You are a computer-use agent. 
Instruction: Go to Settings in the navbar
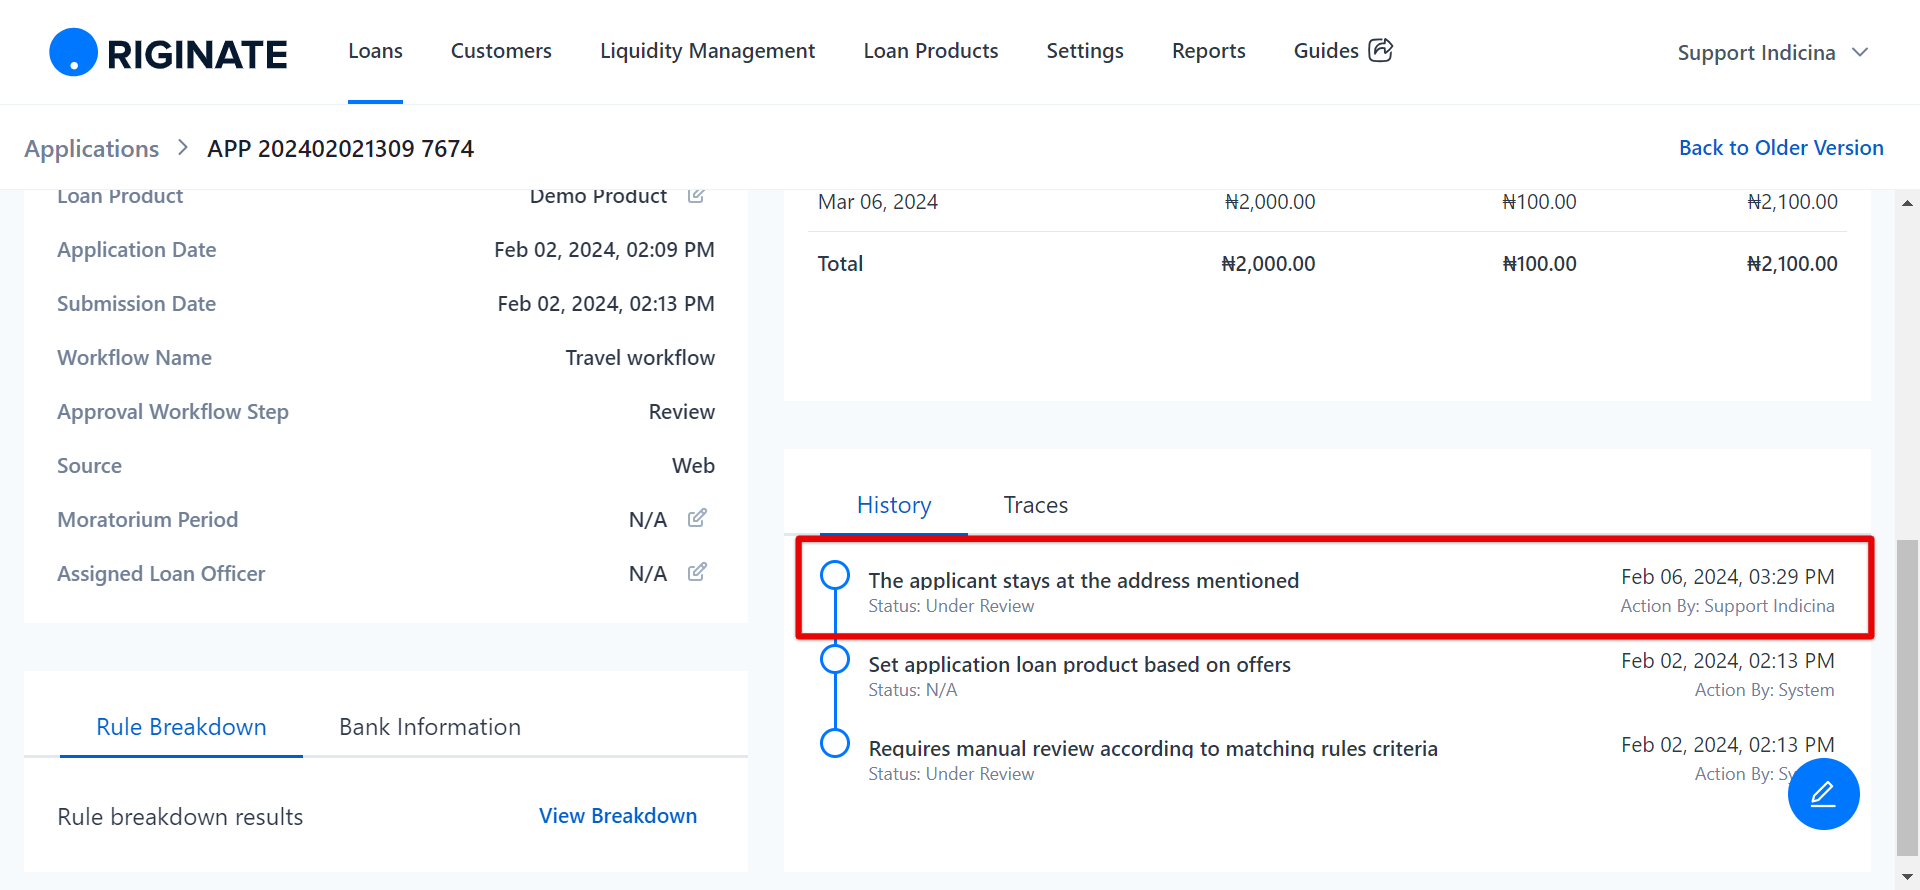point(1085,51)
